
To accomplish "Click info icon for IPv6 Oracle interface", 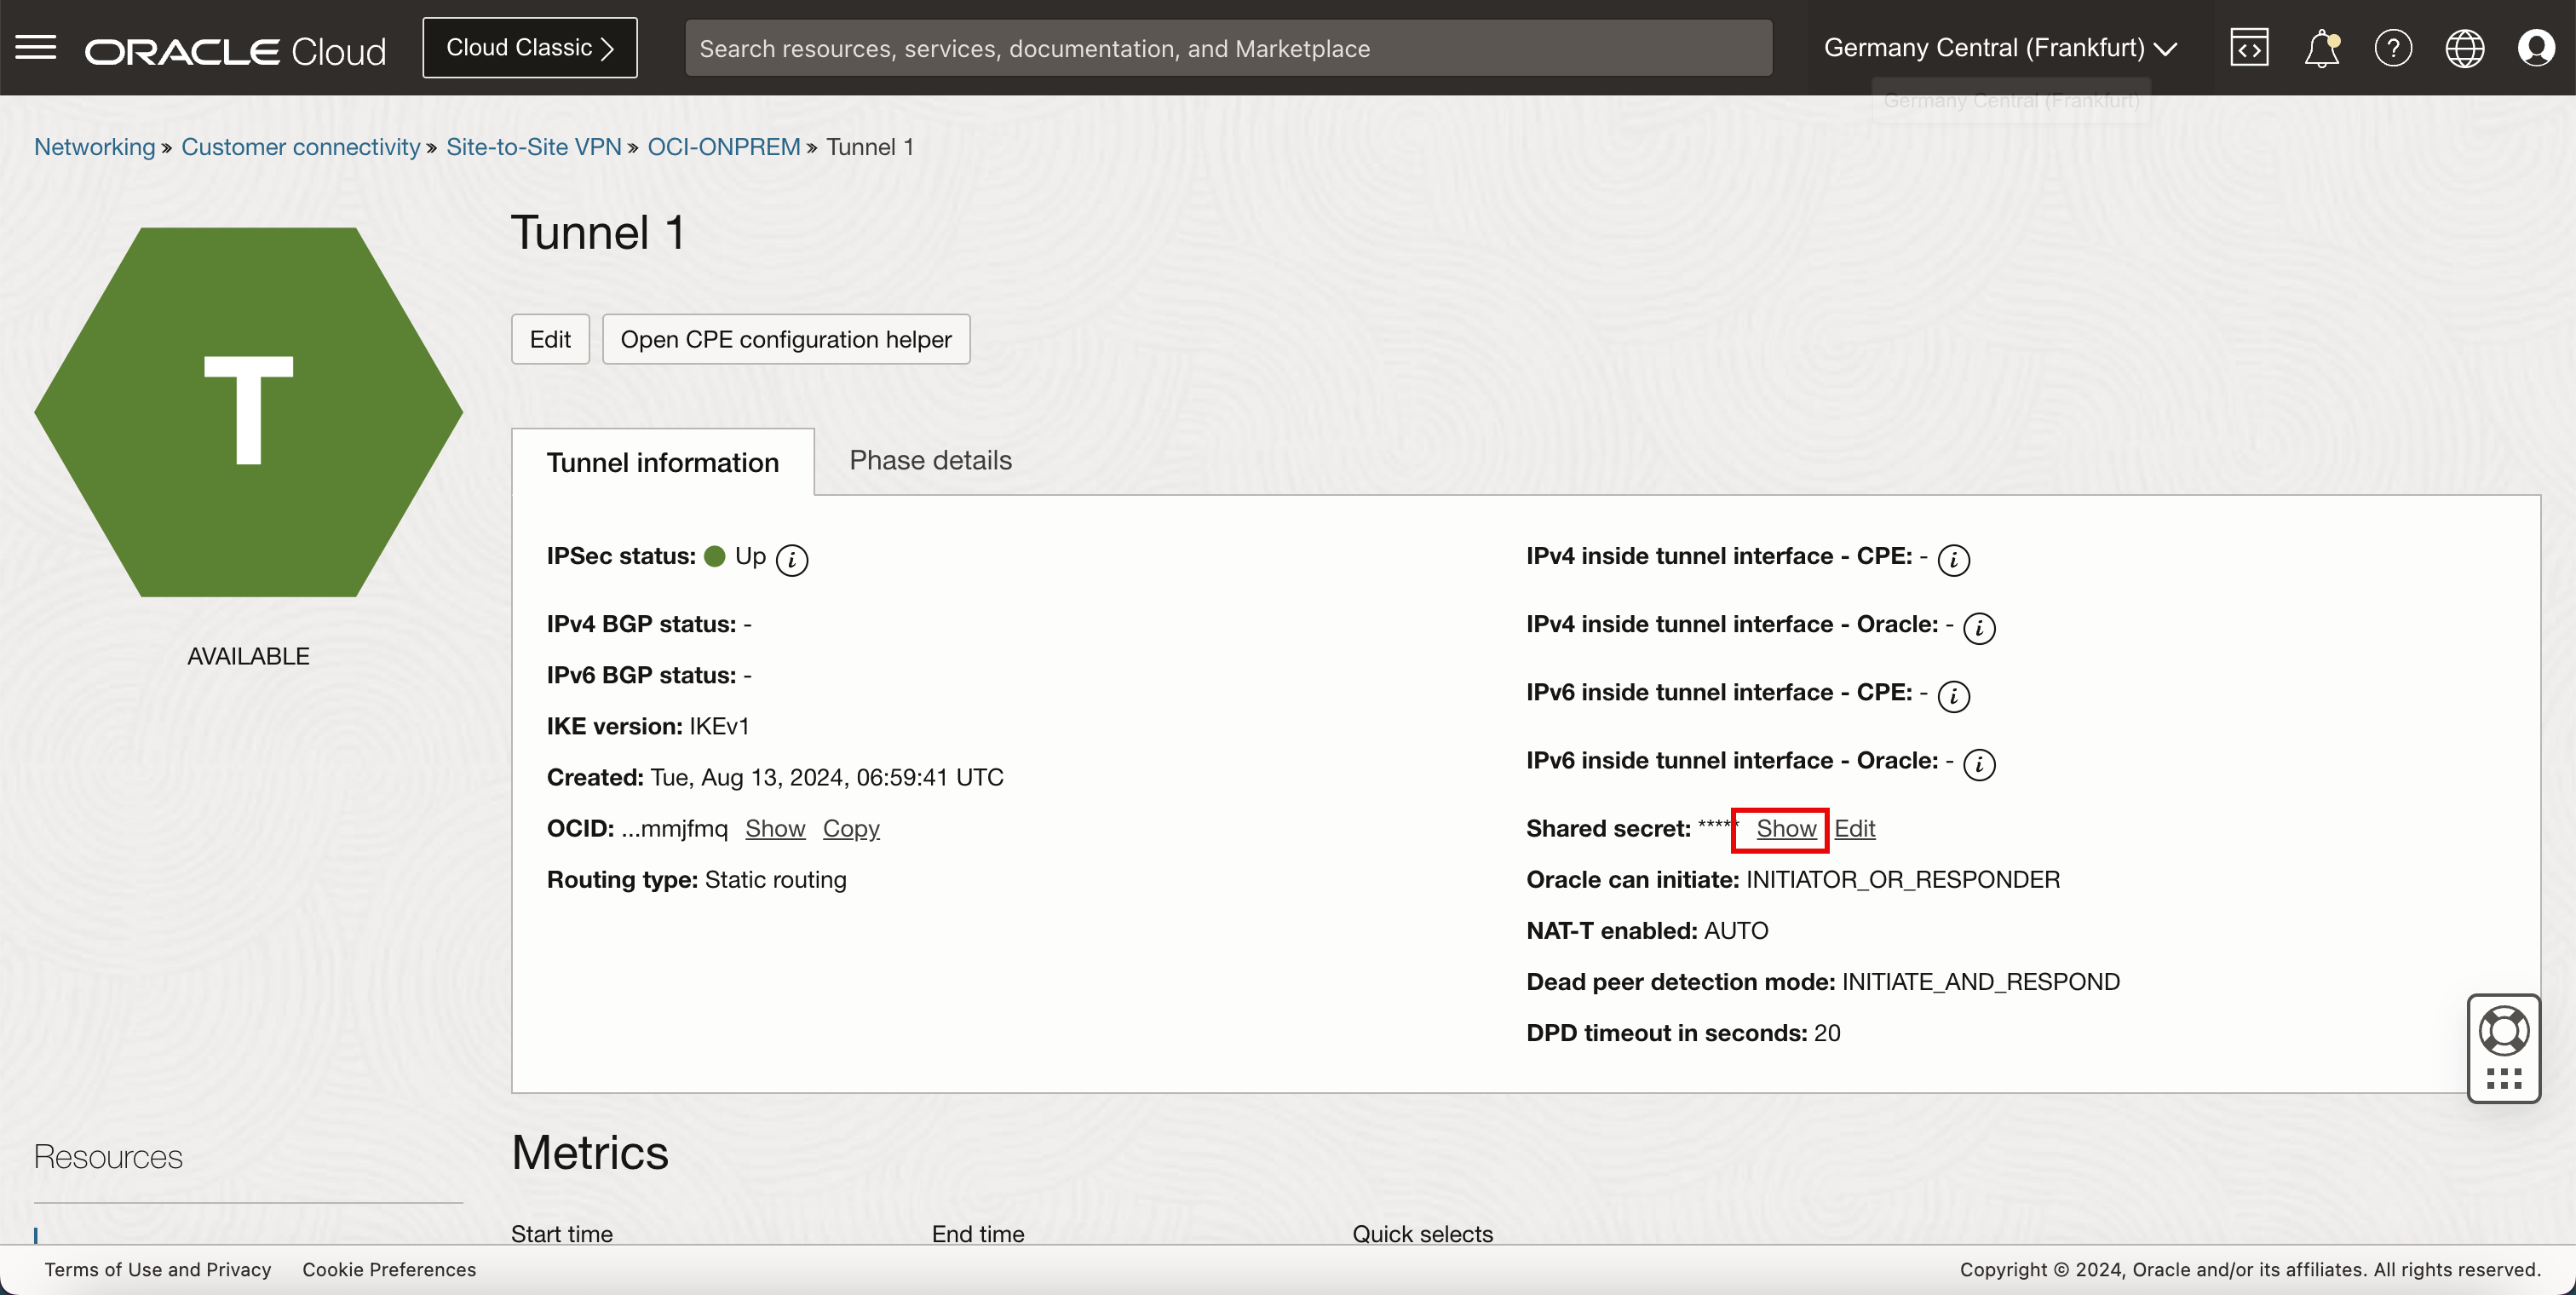I will [x=1978, y=764].
